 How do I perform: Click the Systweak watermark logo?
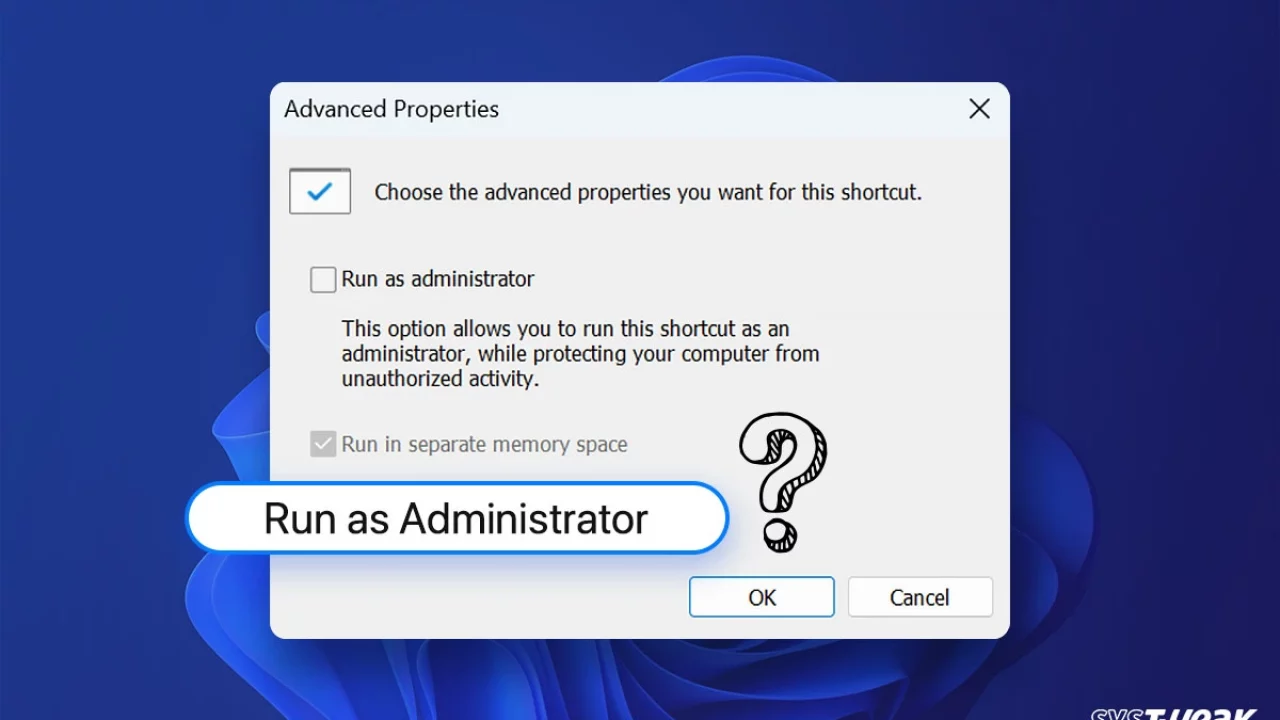click(1173, 711)
